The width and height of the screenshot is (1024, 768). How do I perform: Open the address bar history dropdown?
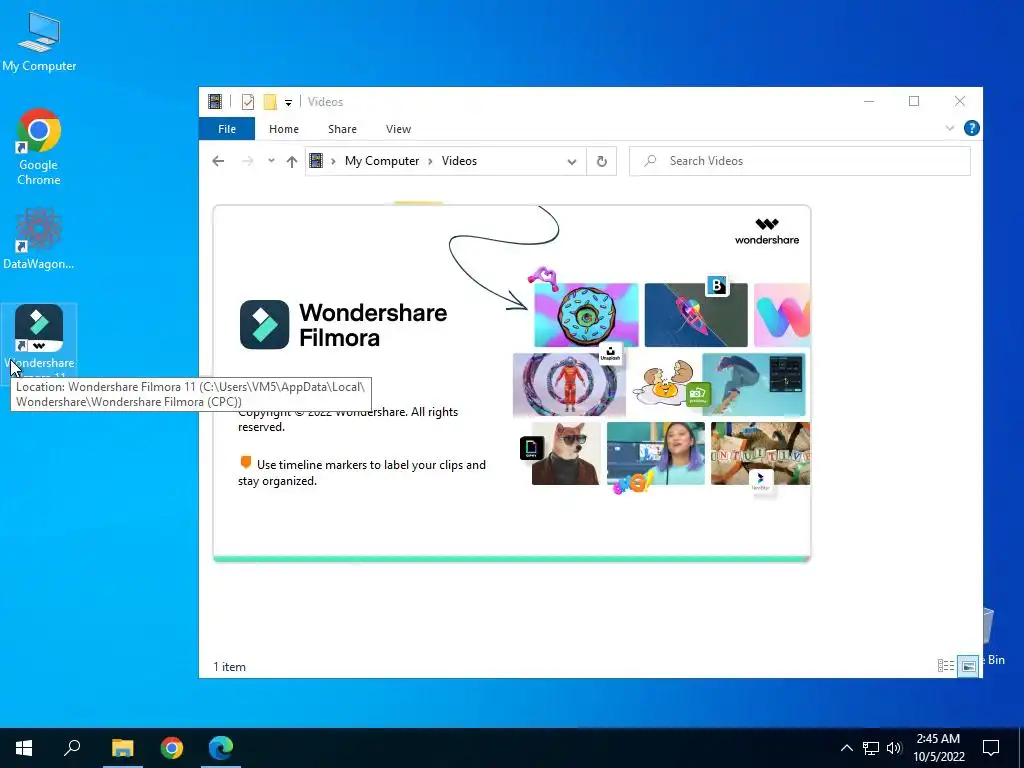[572, 161]
